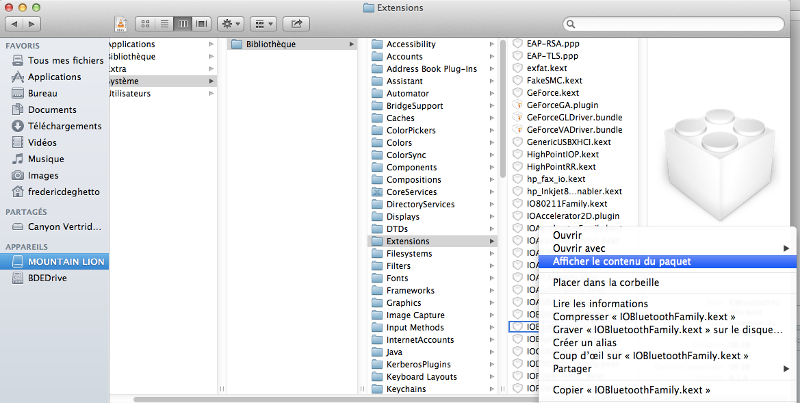Screen dimensions: 800x403
Task: Switch to icon view mode
Action: pos(145,24)
